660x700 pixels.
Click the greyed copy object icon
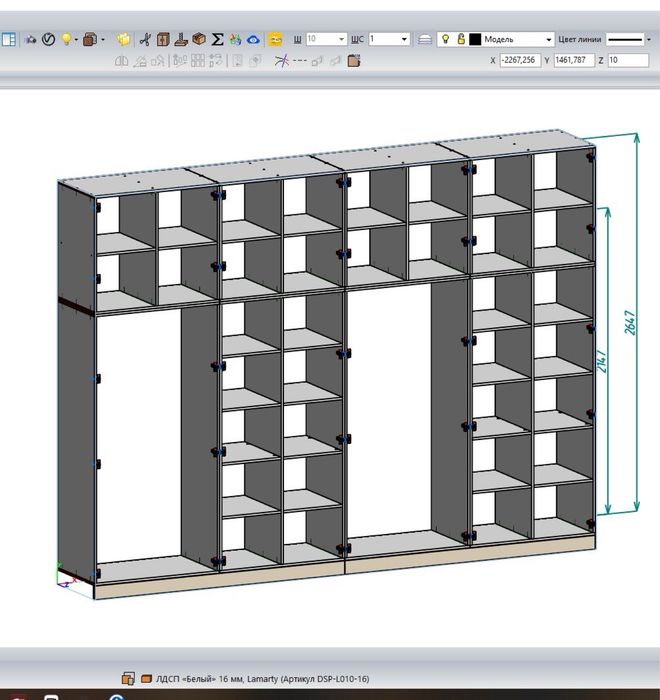tap(255, 61)
